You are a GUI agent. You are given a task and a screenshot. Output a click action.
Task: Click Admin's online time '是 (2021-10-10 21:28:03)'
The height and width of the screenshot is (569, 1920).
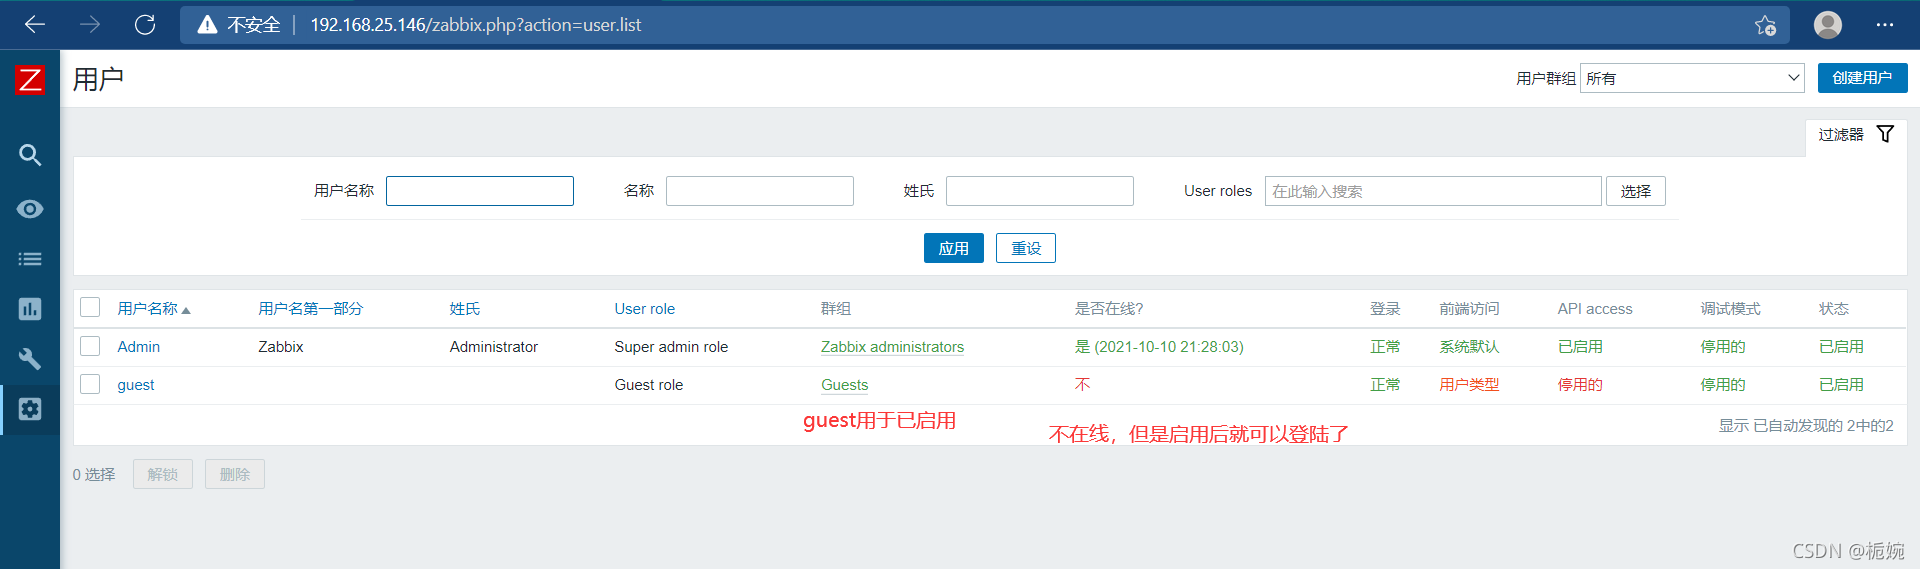1159,347
